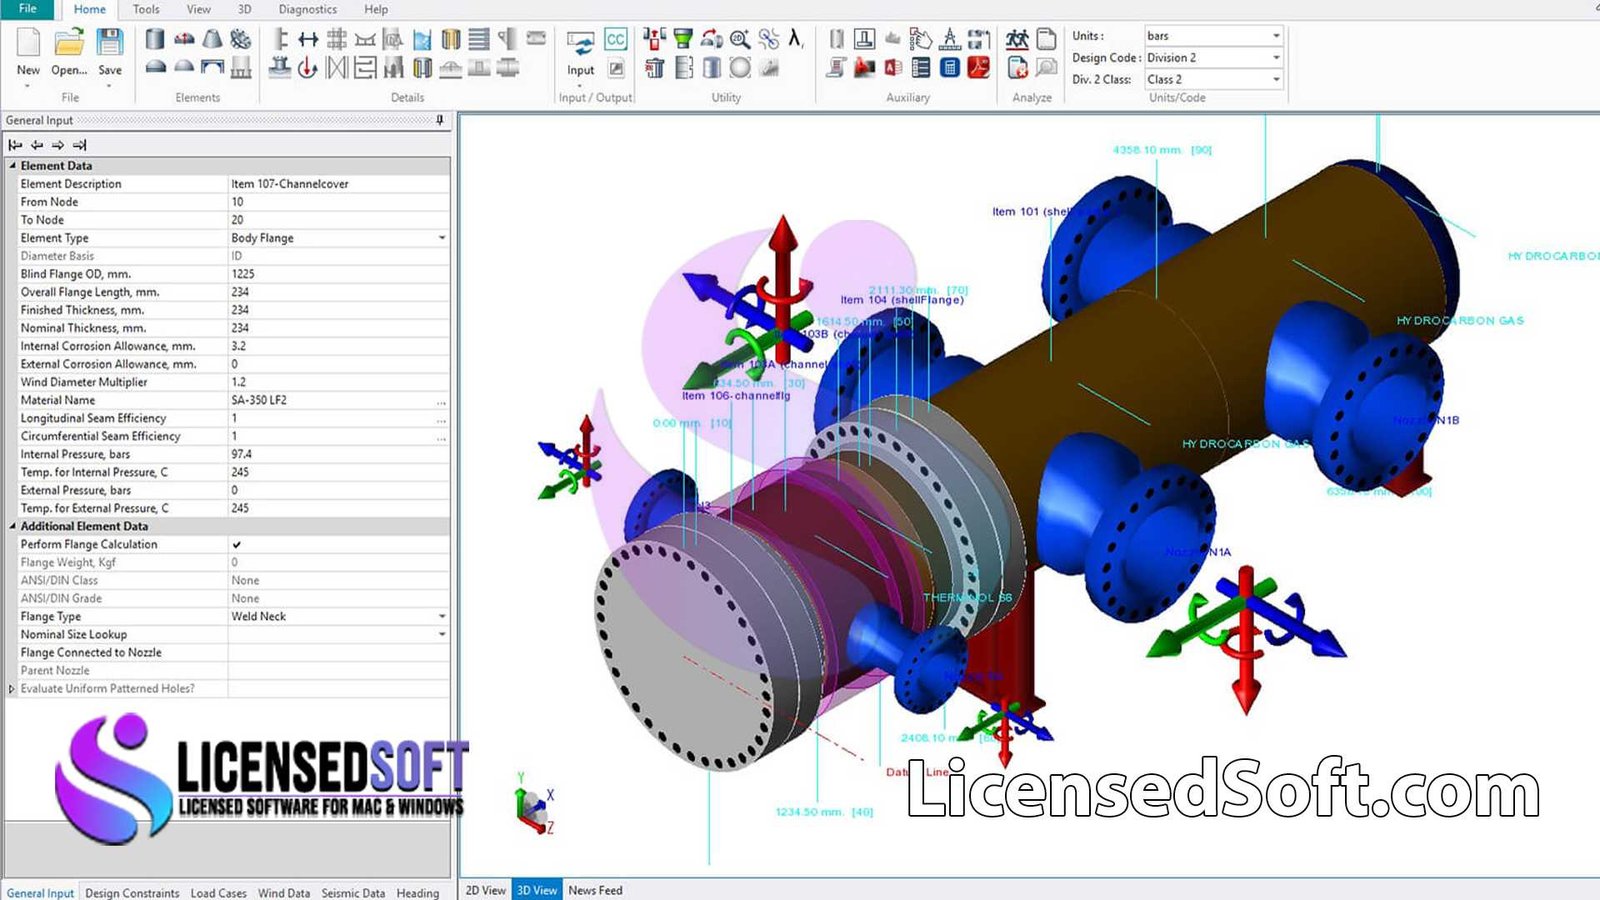Add a skirt support element
Viewport: 1600px width, 900px height.
click(x=241, y=68)
